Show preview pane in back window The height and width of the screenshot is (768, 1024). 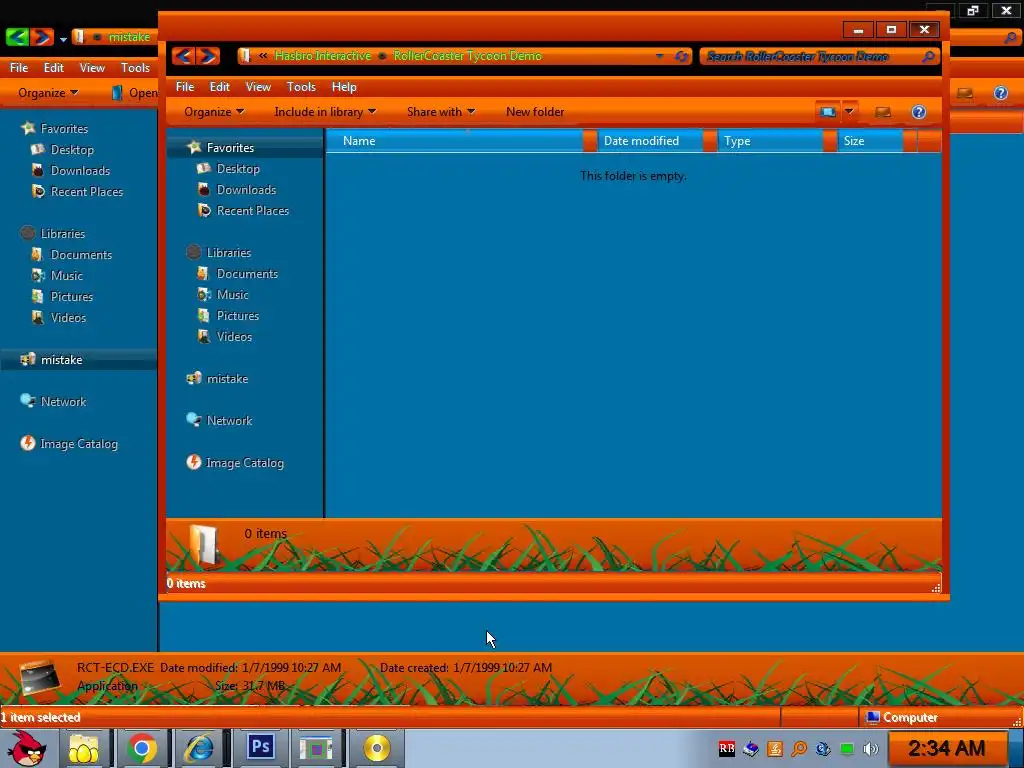pyautogui.click(x=965, y=93)
